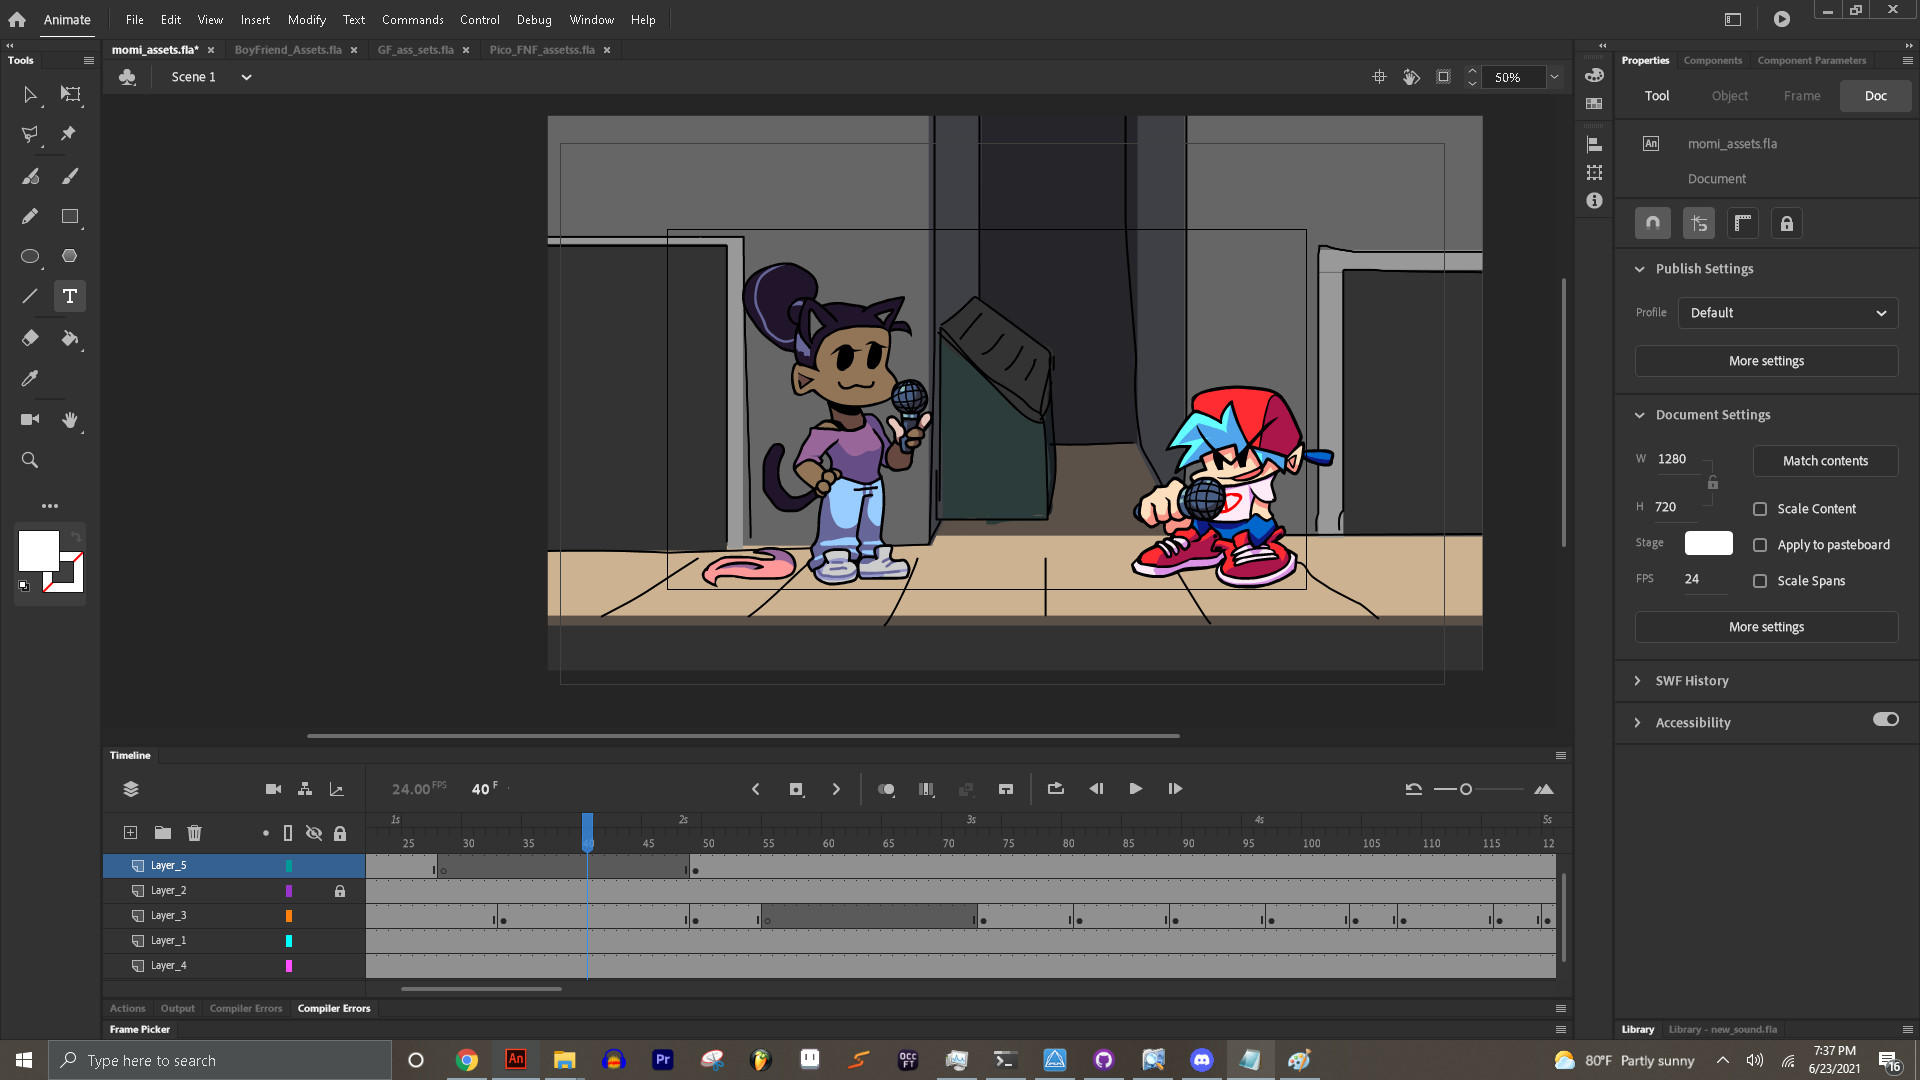Open the Scene 1 dropdown
This screenshot has width=1920, height=1080.
tap(246, 77)
